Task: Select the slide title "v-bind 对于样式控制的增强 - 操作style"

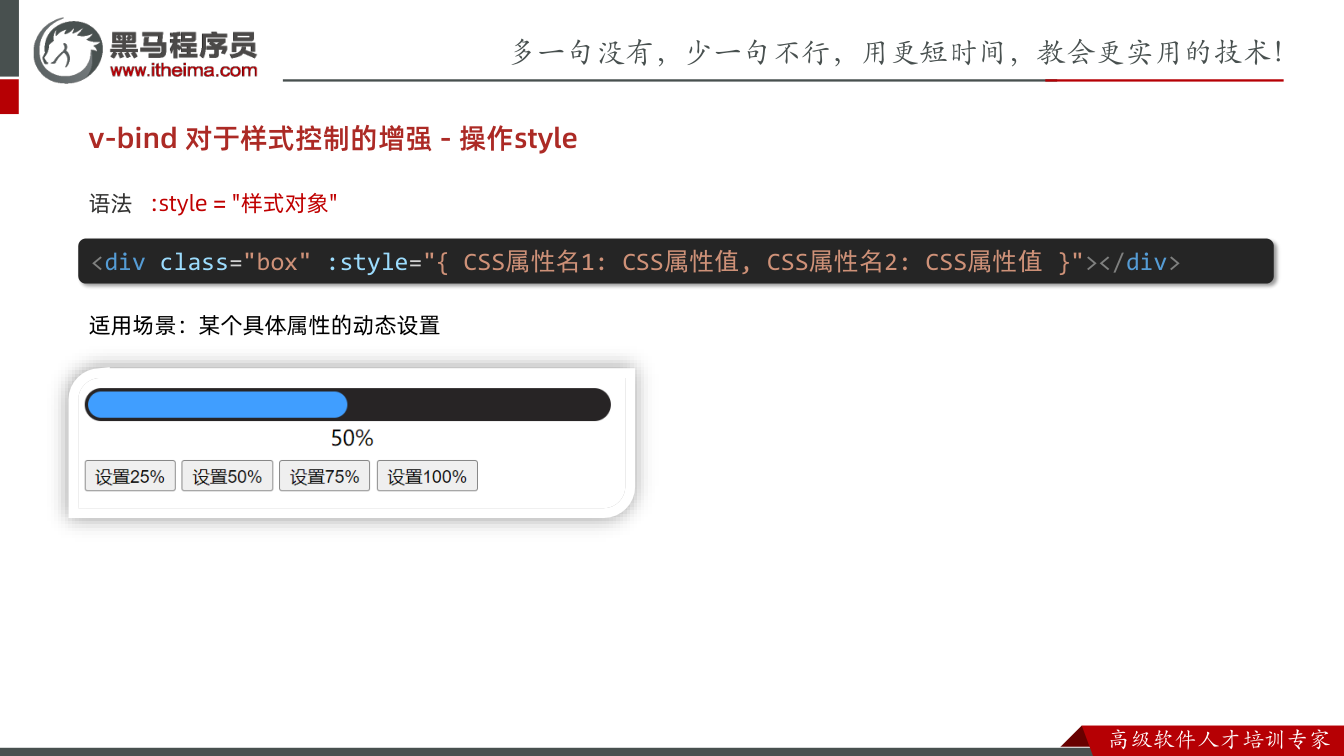Action: 333,139
